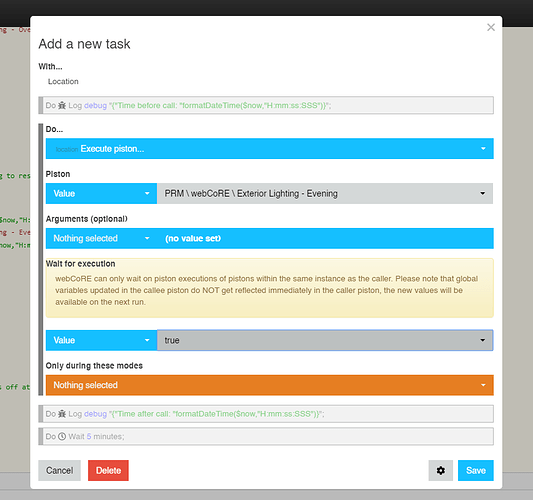Click the Cancel button
This screenshot has height=500, width=533.
[59, 470]
